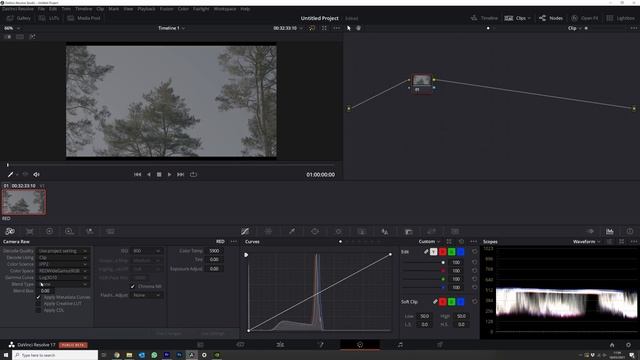
Task: Switch to the Color page
Action: [360, 345]
